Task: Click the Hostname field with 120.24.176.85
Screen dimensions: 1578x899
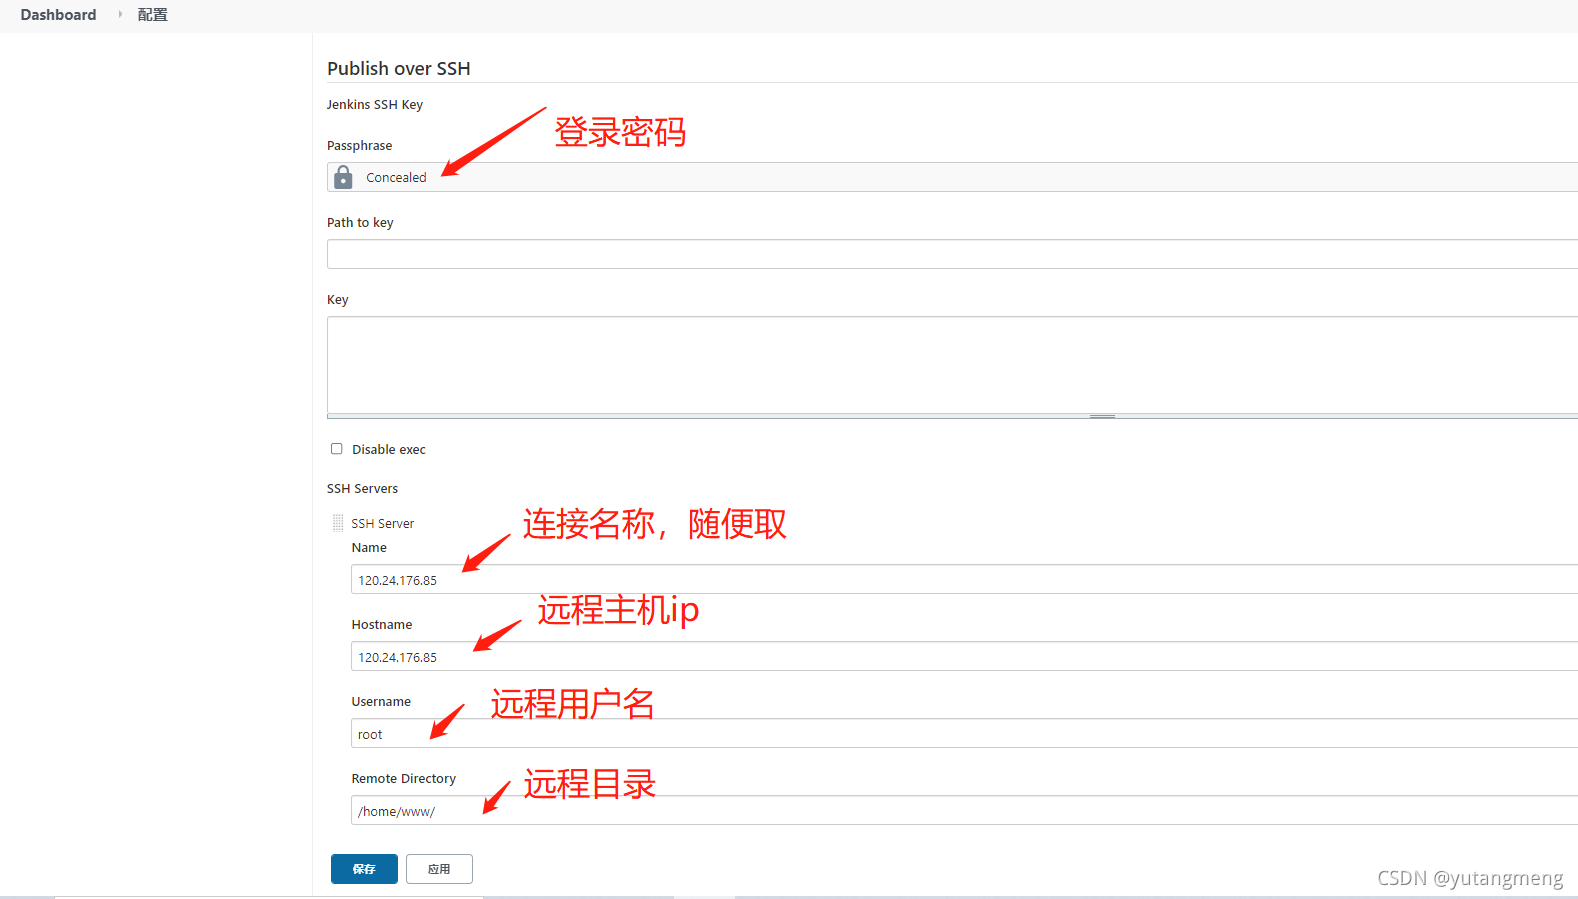Action: 964,656
